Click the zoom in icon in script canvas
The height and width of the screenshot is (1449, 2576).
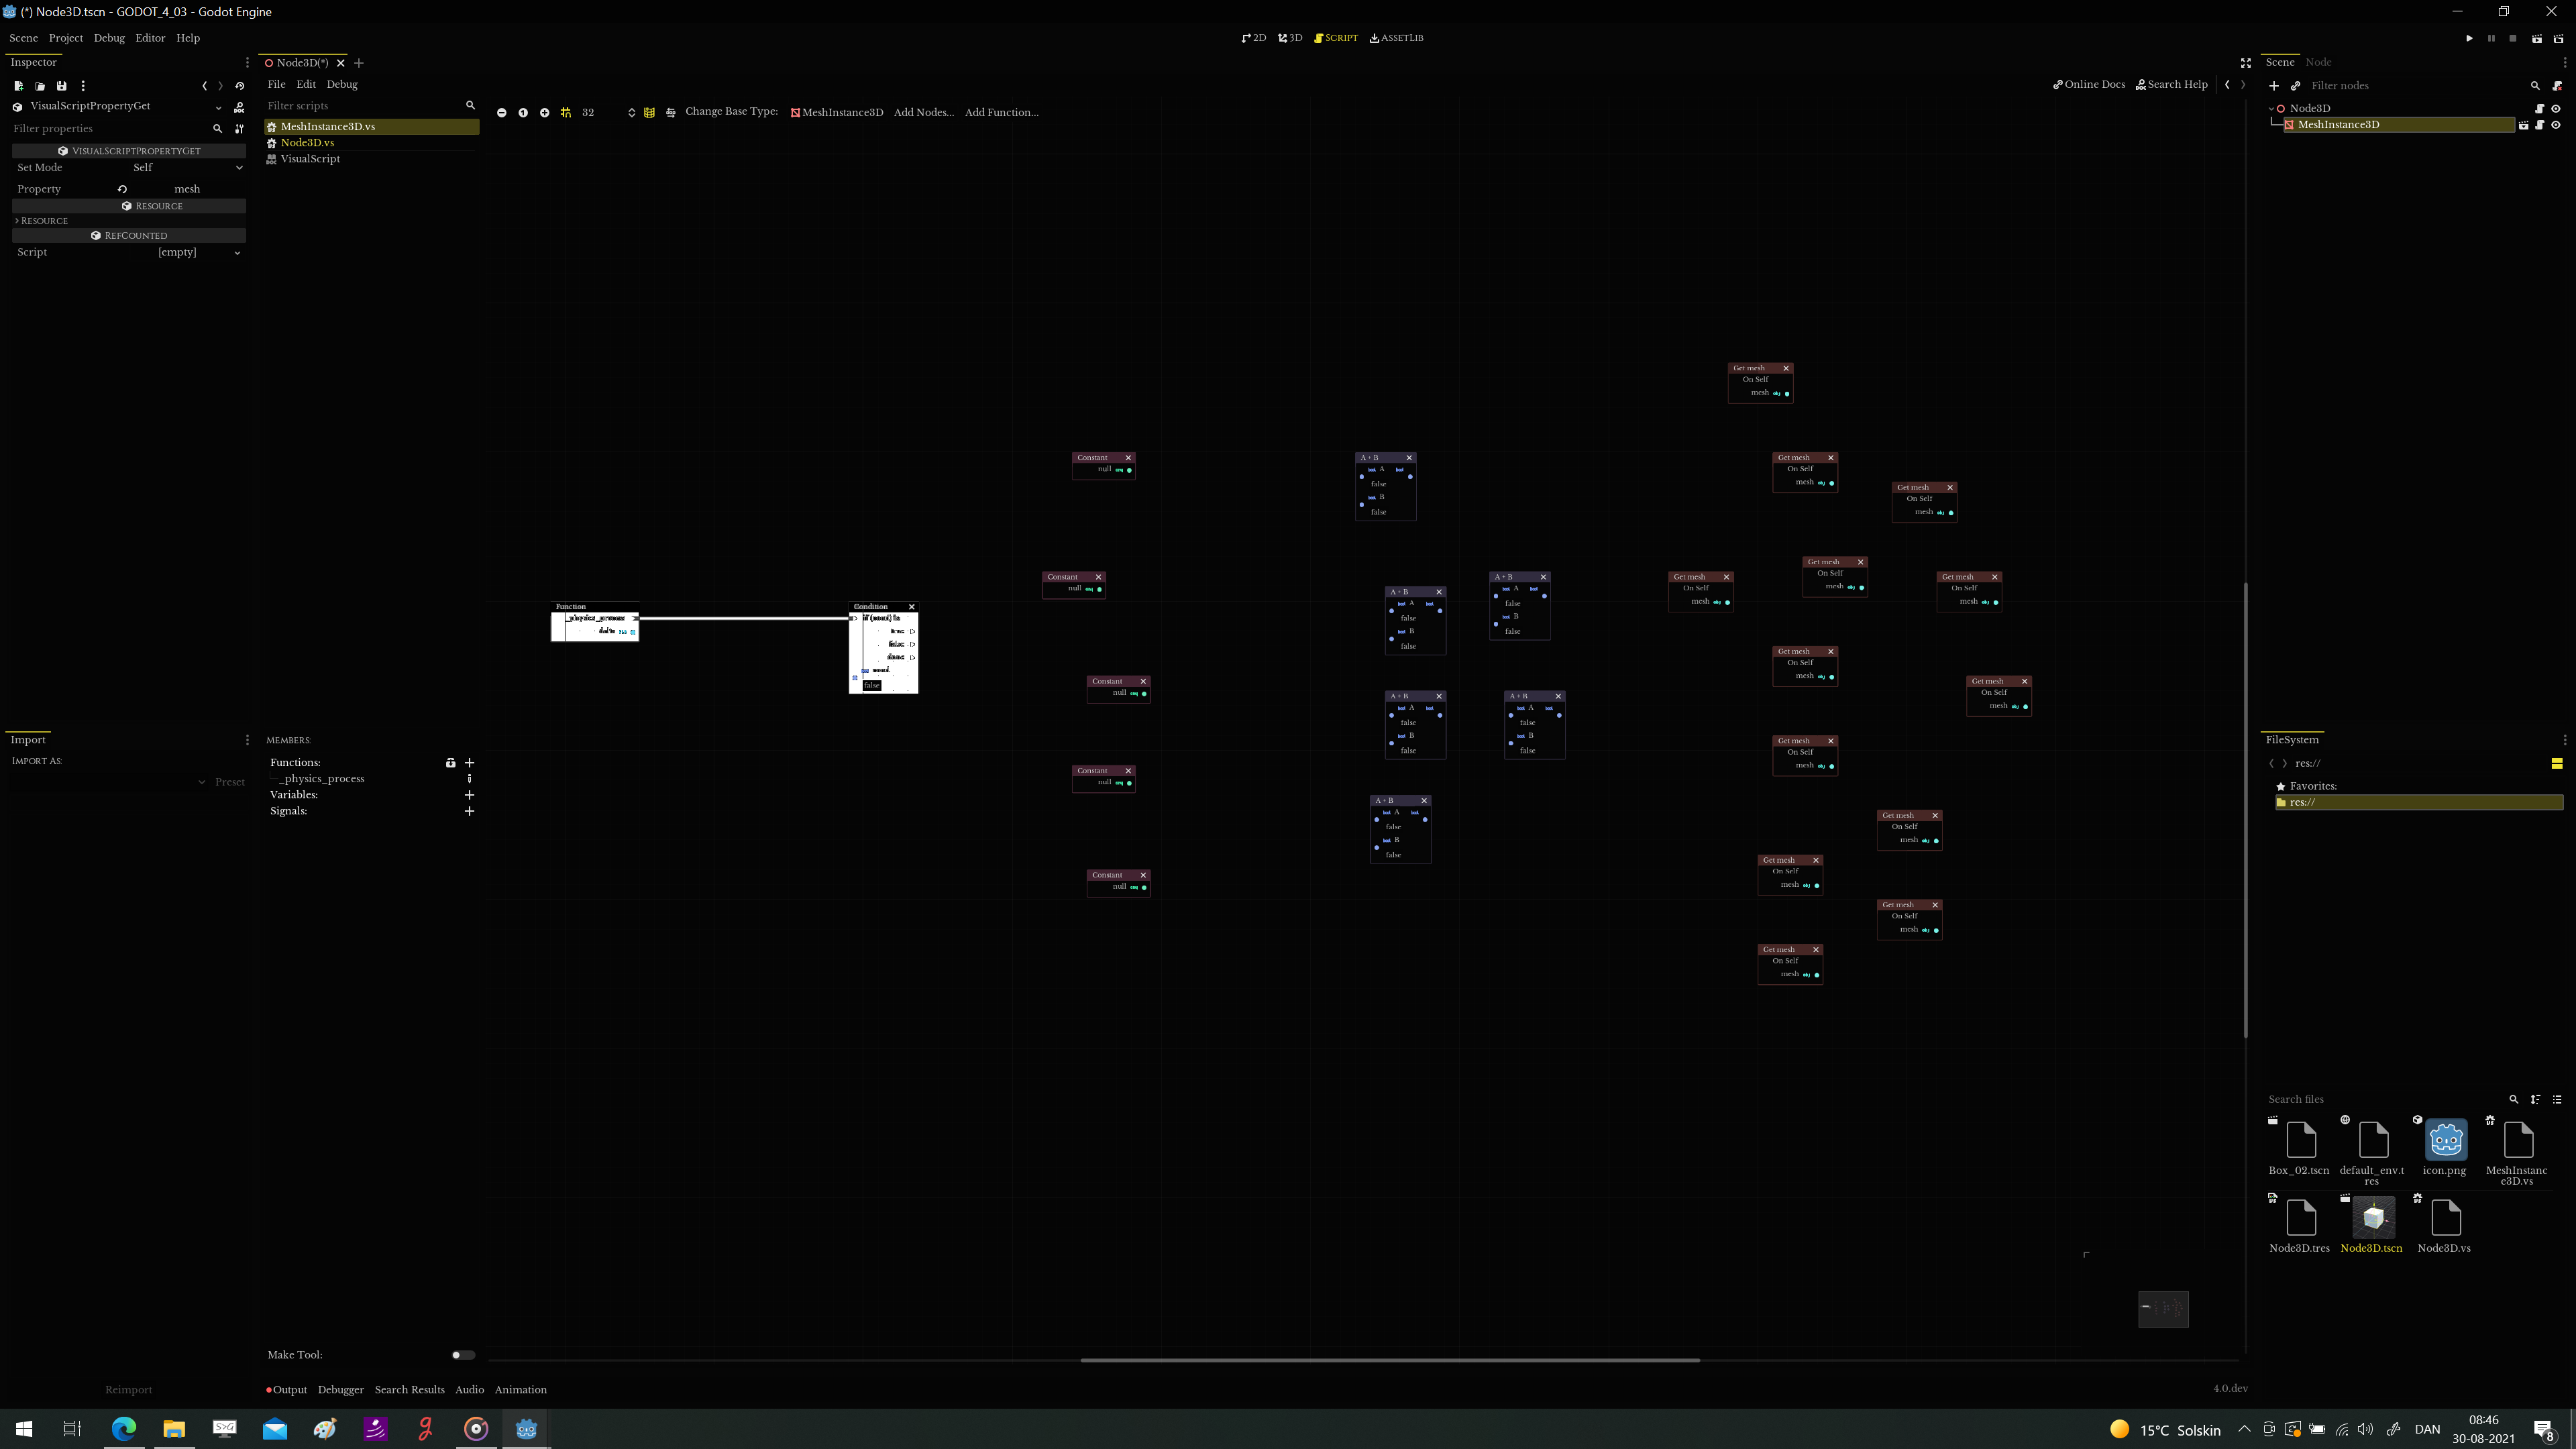[545, 112]
